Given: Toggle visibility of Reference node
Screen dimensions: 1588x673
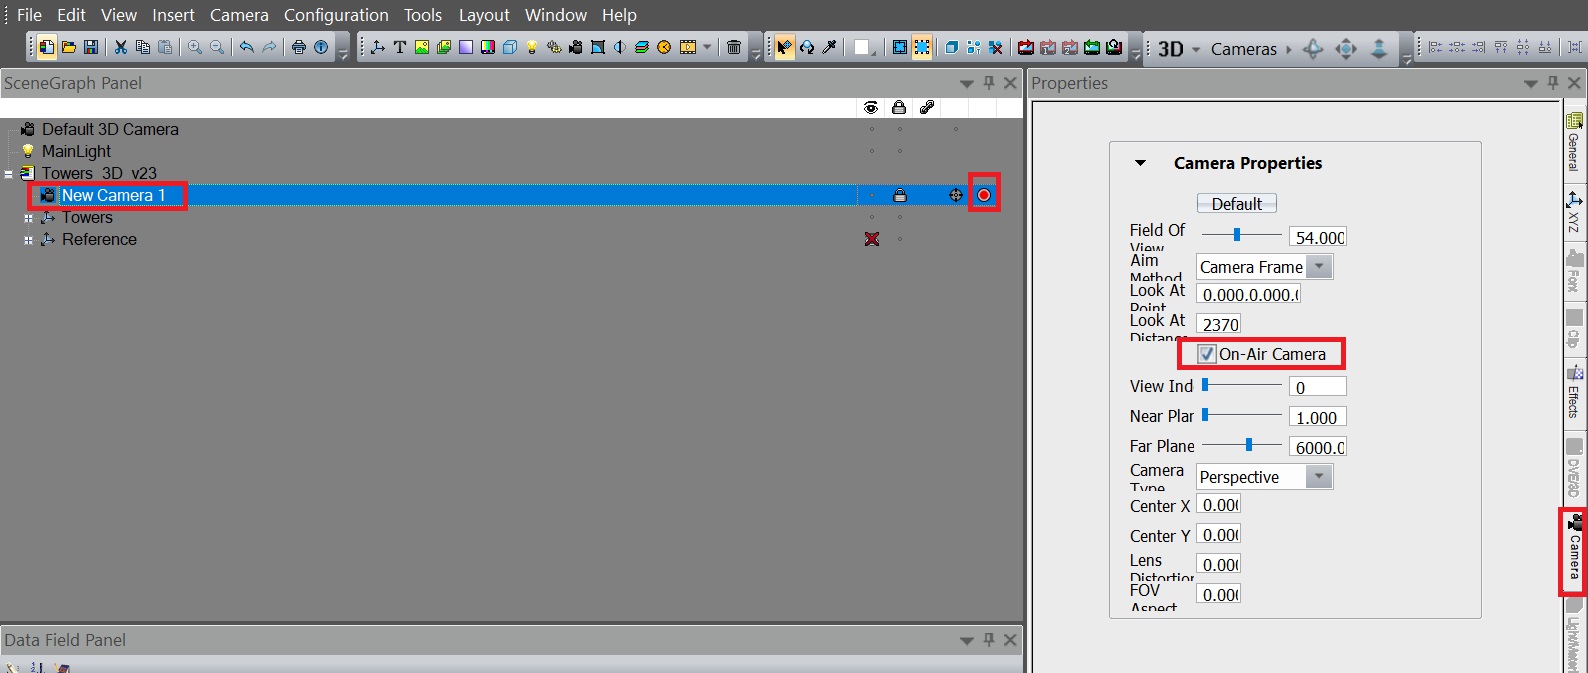Looking at the screenshot, I should coord(872,239).
